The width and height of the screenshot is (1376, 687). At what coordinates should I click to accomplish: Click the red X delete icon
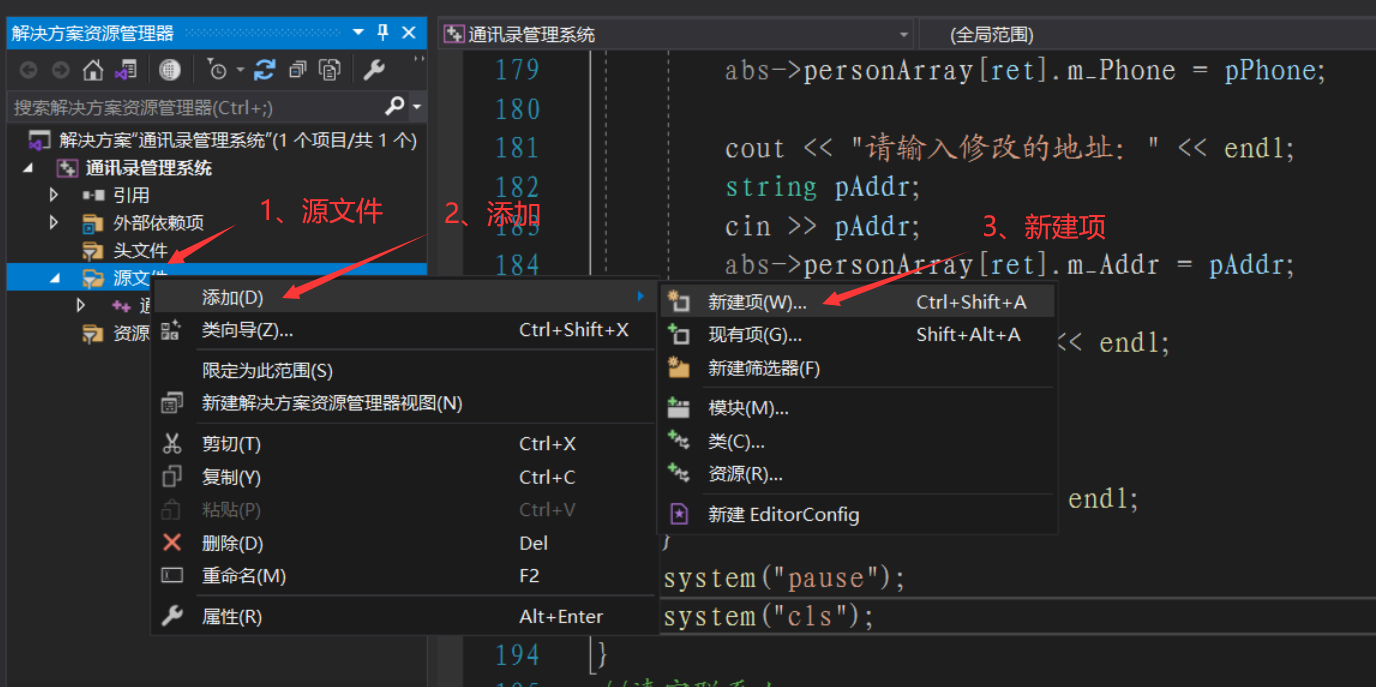coord(172,542)
